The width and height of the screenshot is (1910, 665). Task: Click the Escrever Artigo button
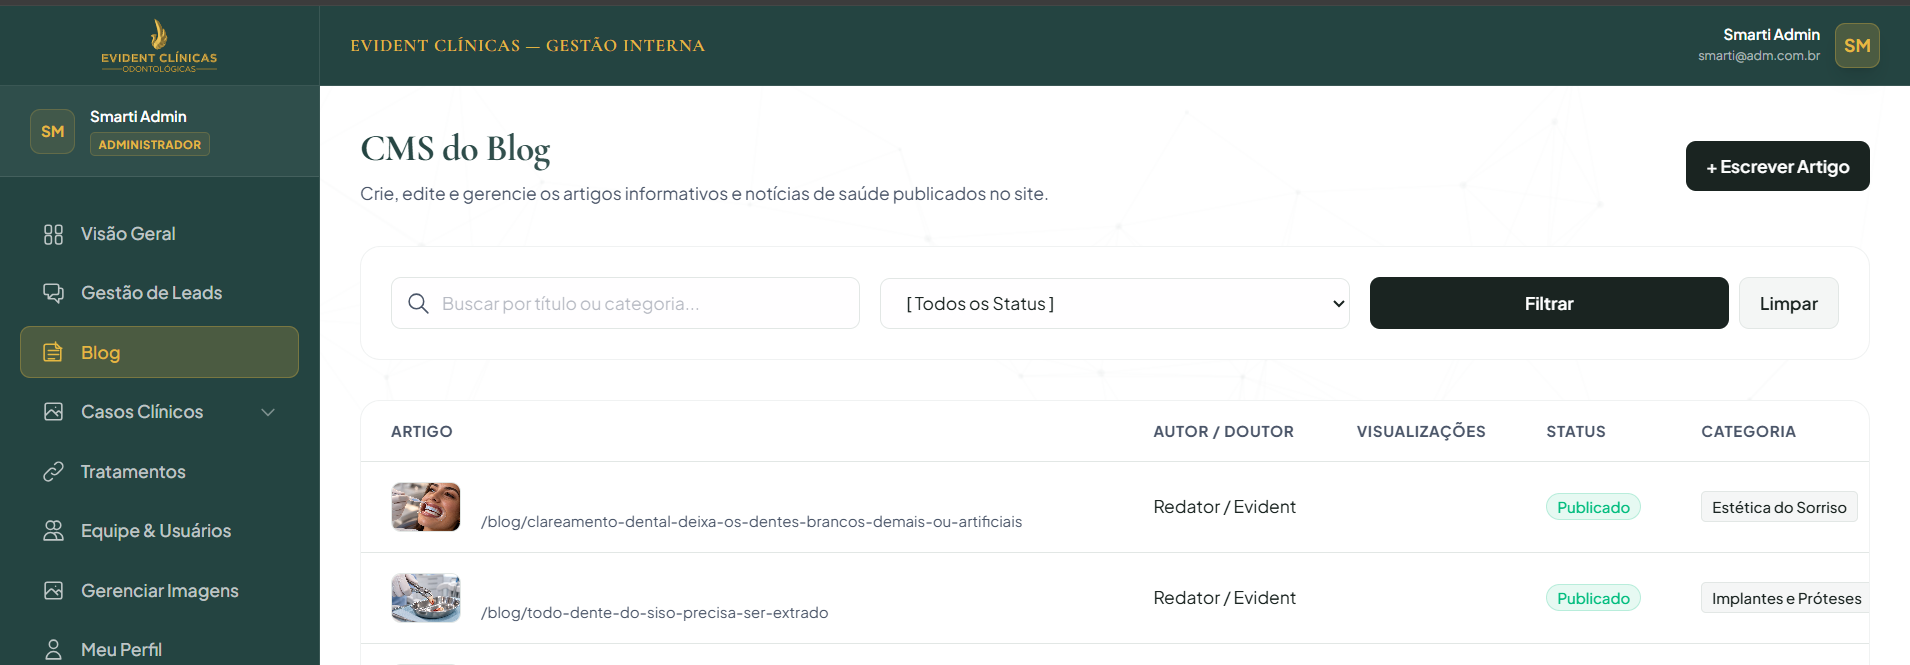click(1777, 166)
